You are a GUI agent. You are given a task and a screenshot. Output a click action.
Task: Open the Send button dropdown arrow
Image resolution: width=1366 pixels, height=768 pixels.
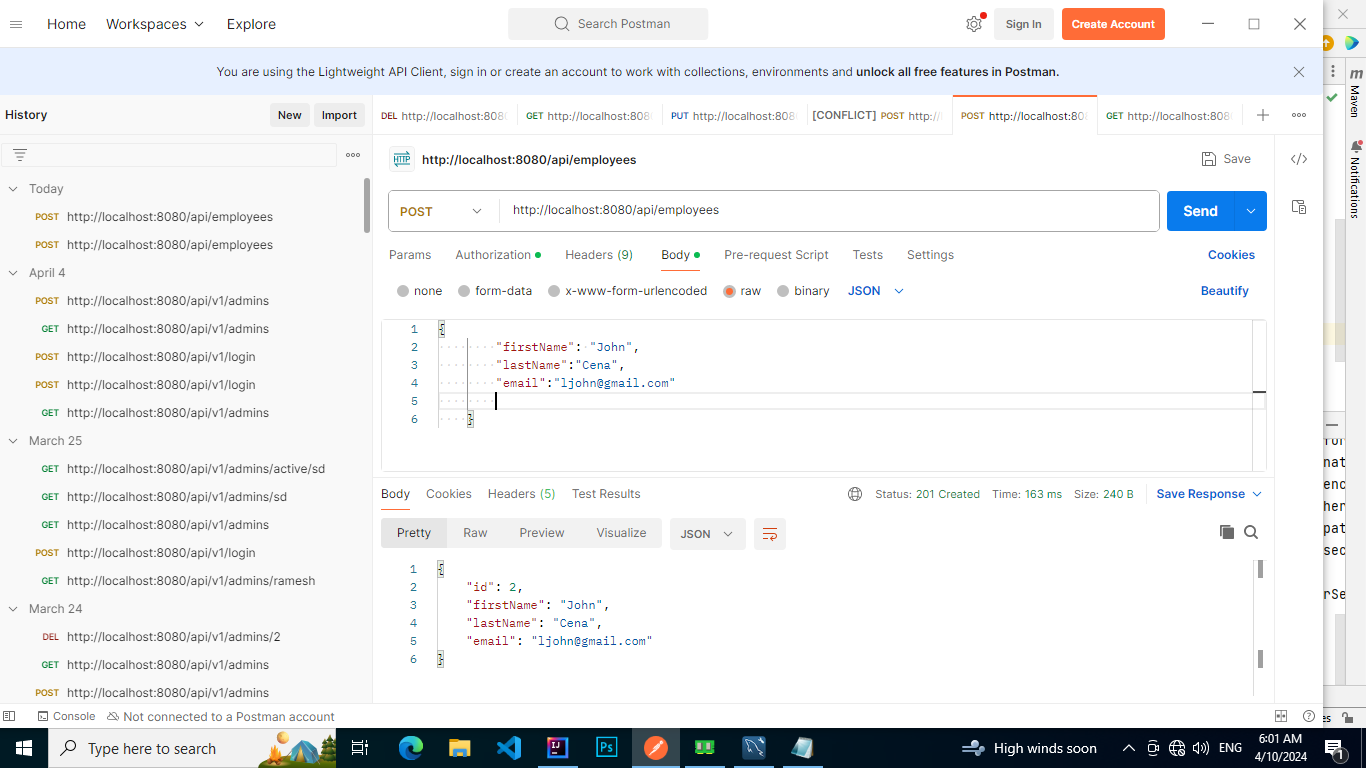[1250, 211]
